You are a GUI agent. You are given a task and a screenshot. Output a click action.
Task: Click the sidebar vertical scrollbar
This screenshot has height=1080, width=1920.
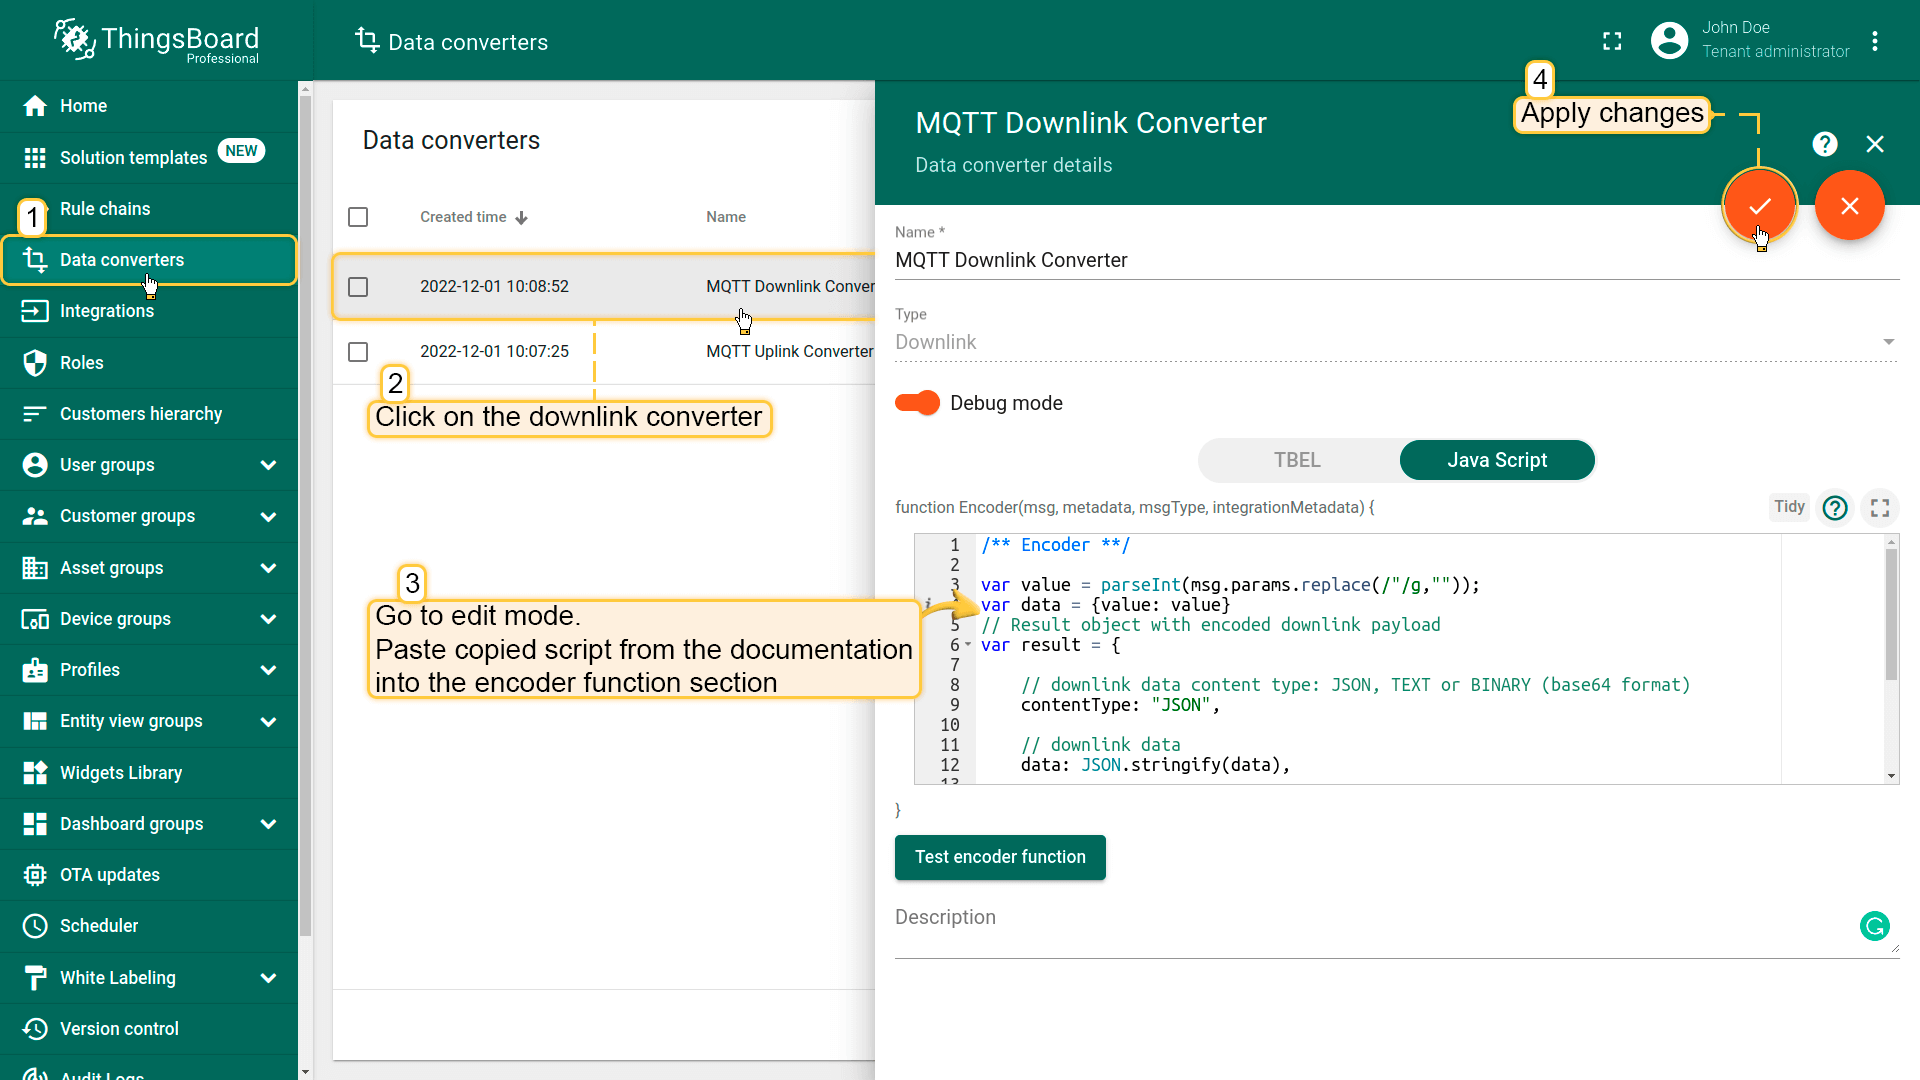point(305,515)
